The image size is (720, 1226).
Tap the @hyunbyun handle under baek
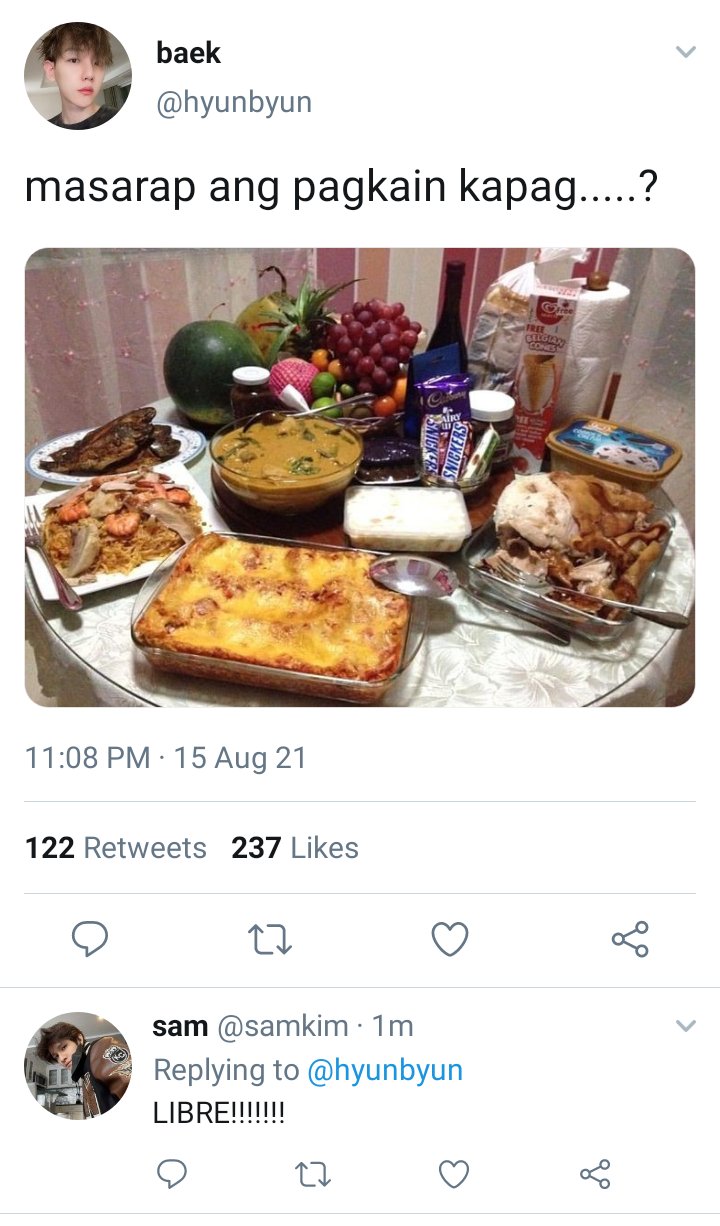click(234, 103)
